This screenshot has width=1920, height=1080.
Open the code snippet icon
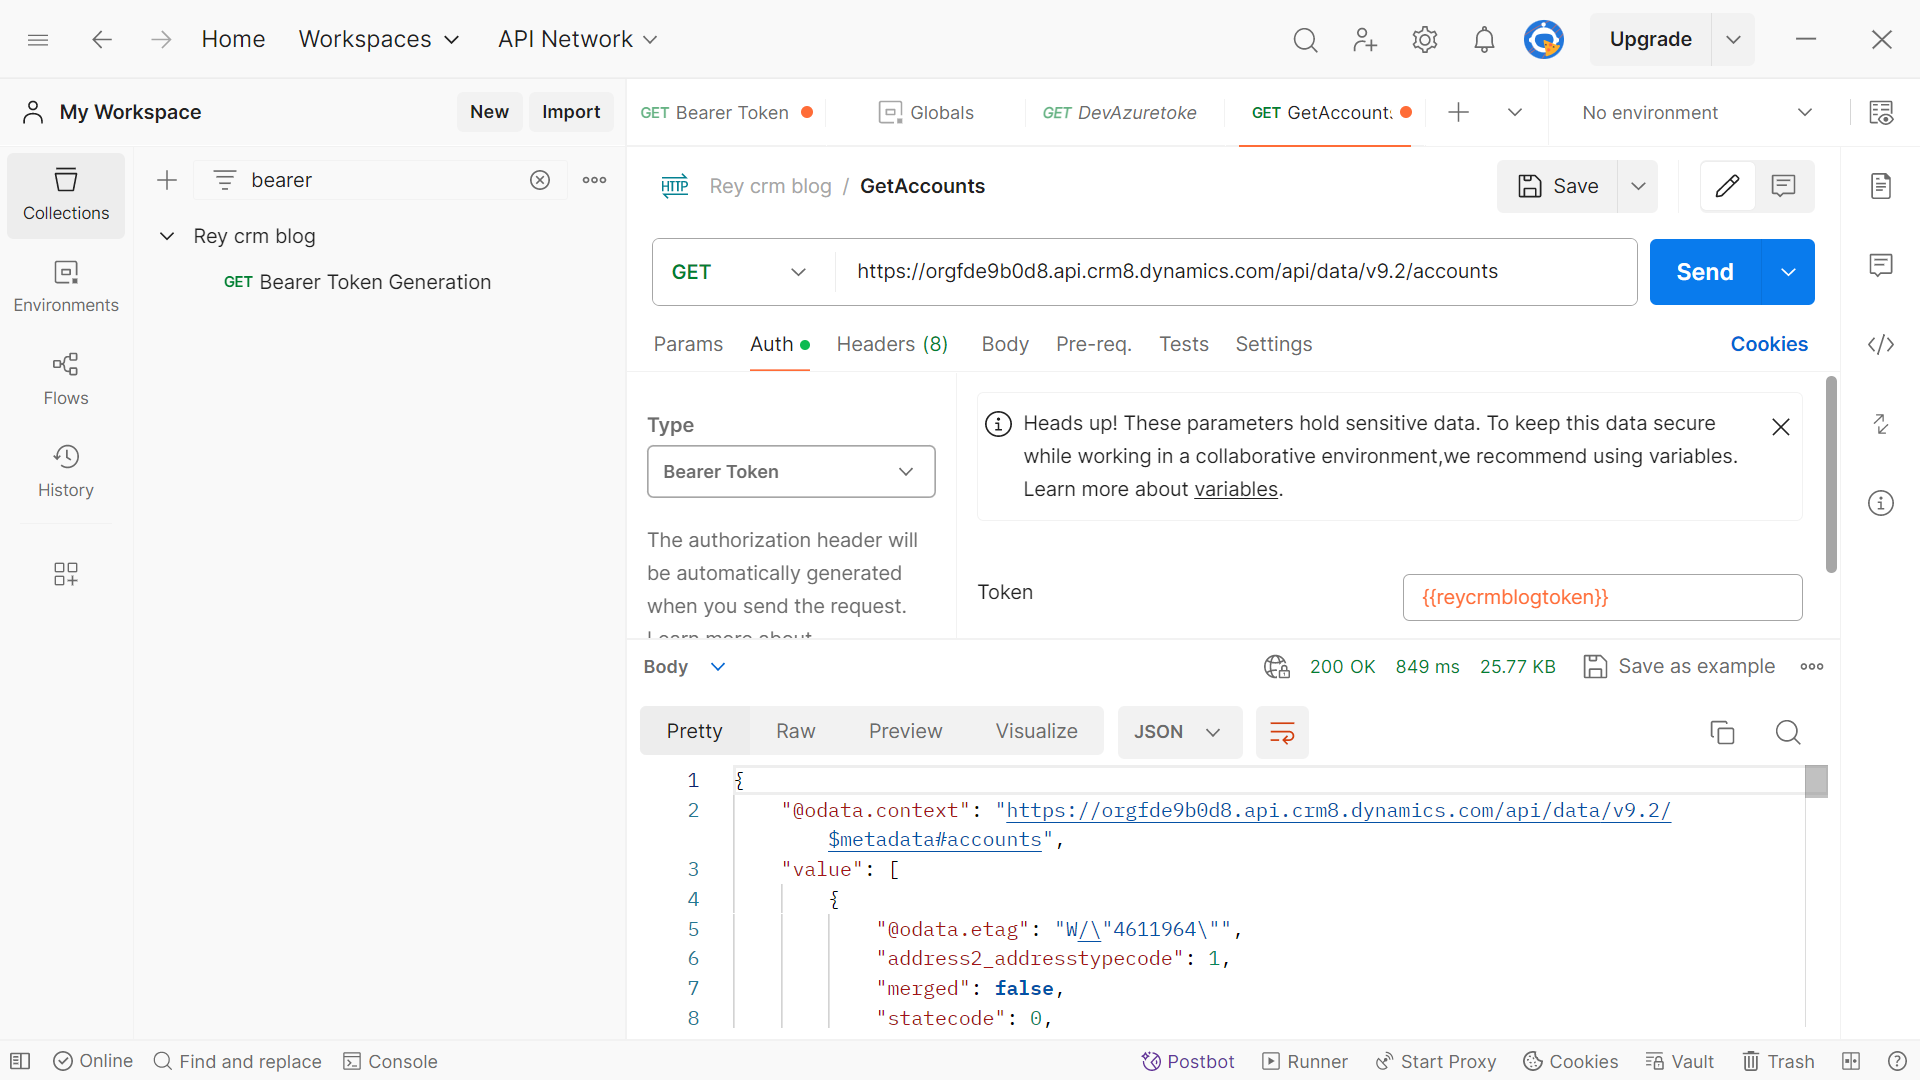coord(1881,344)
